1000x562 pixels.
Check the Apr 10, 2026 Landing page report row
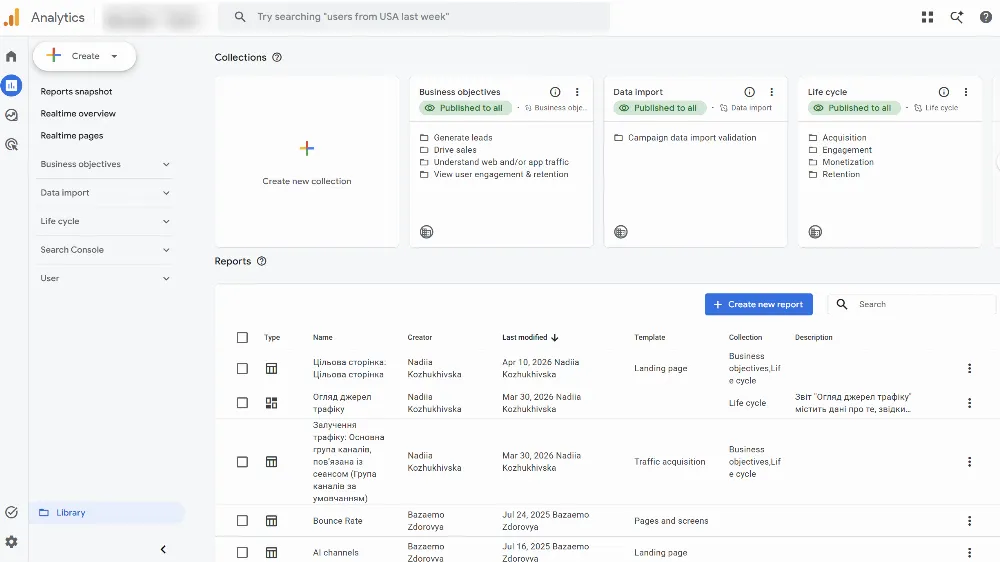point(242,369)
